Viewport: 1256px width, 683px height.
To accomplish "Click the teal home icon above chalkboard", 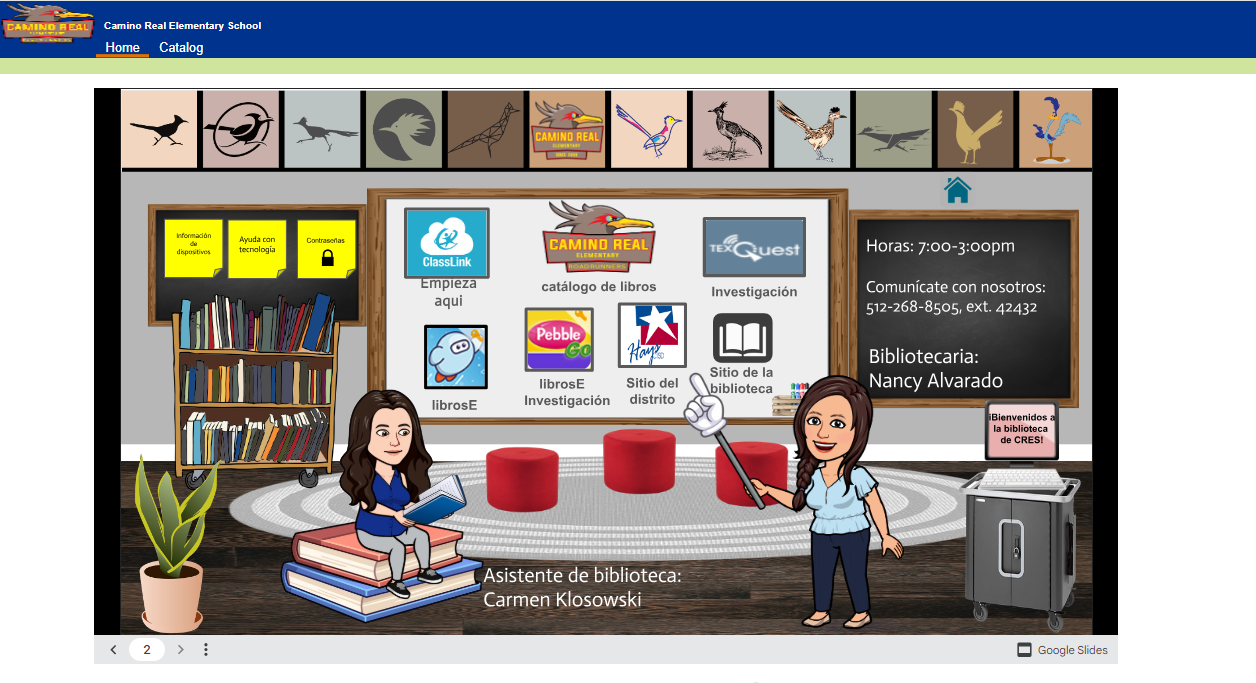I will click(x=958, y=189).
